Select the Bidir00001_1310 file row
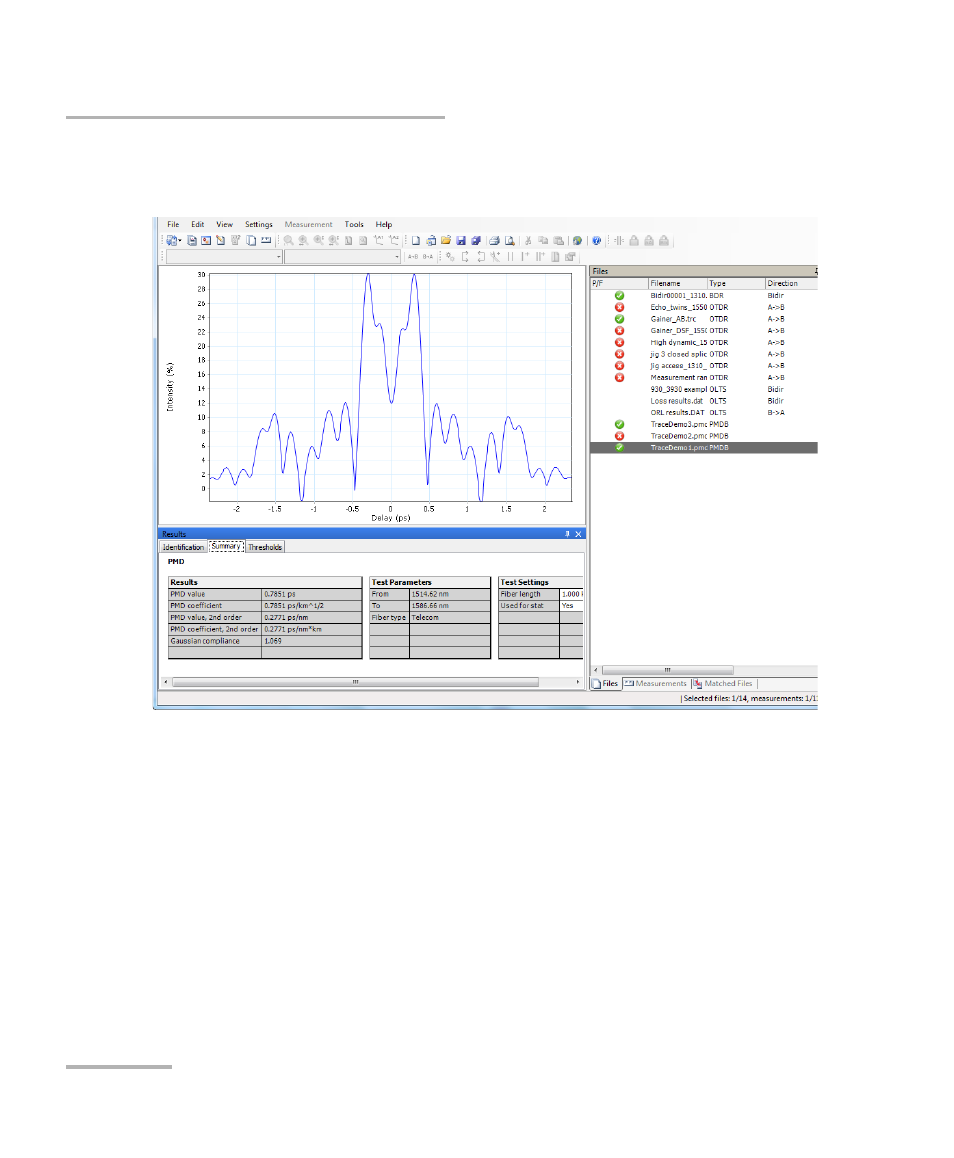Viewport: 954px width, 1158px height. pos(704,295)
